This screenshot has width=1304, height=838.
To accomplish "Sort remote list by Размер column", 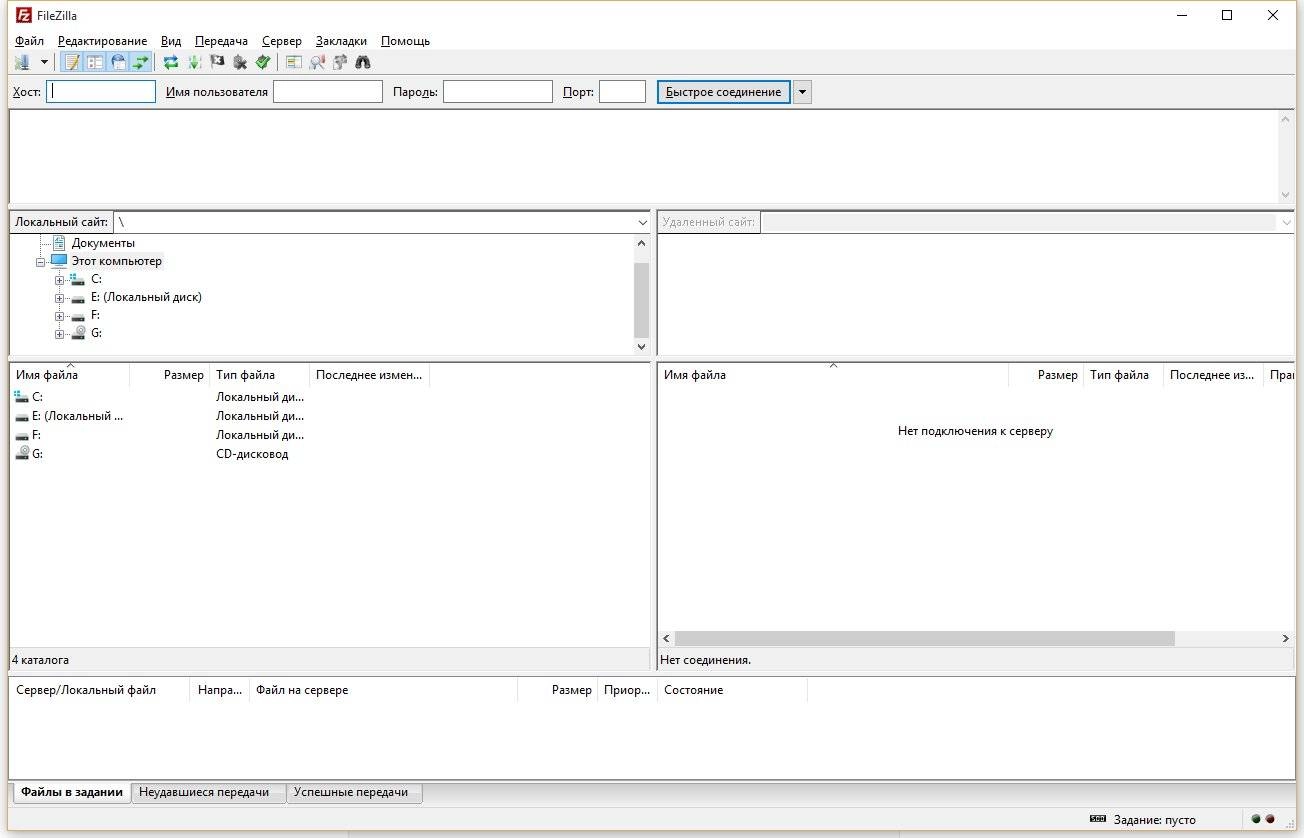I will pos(1046,375).
